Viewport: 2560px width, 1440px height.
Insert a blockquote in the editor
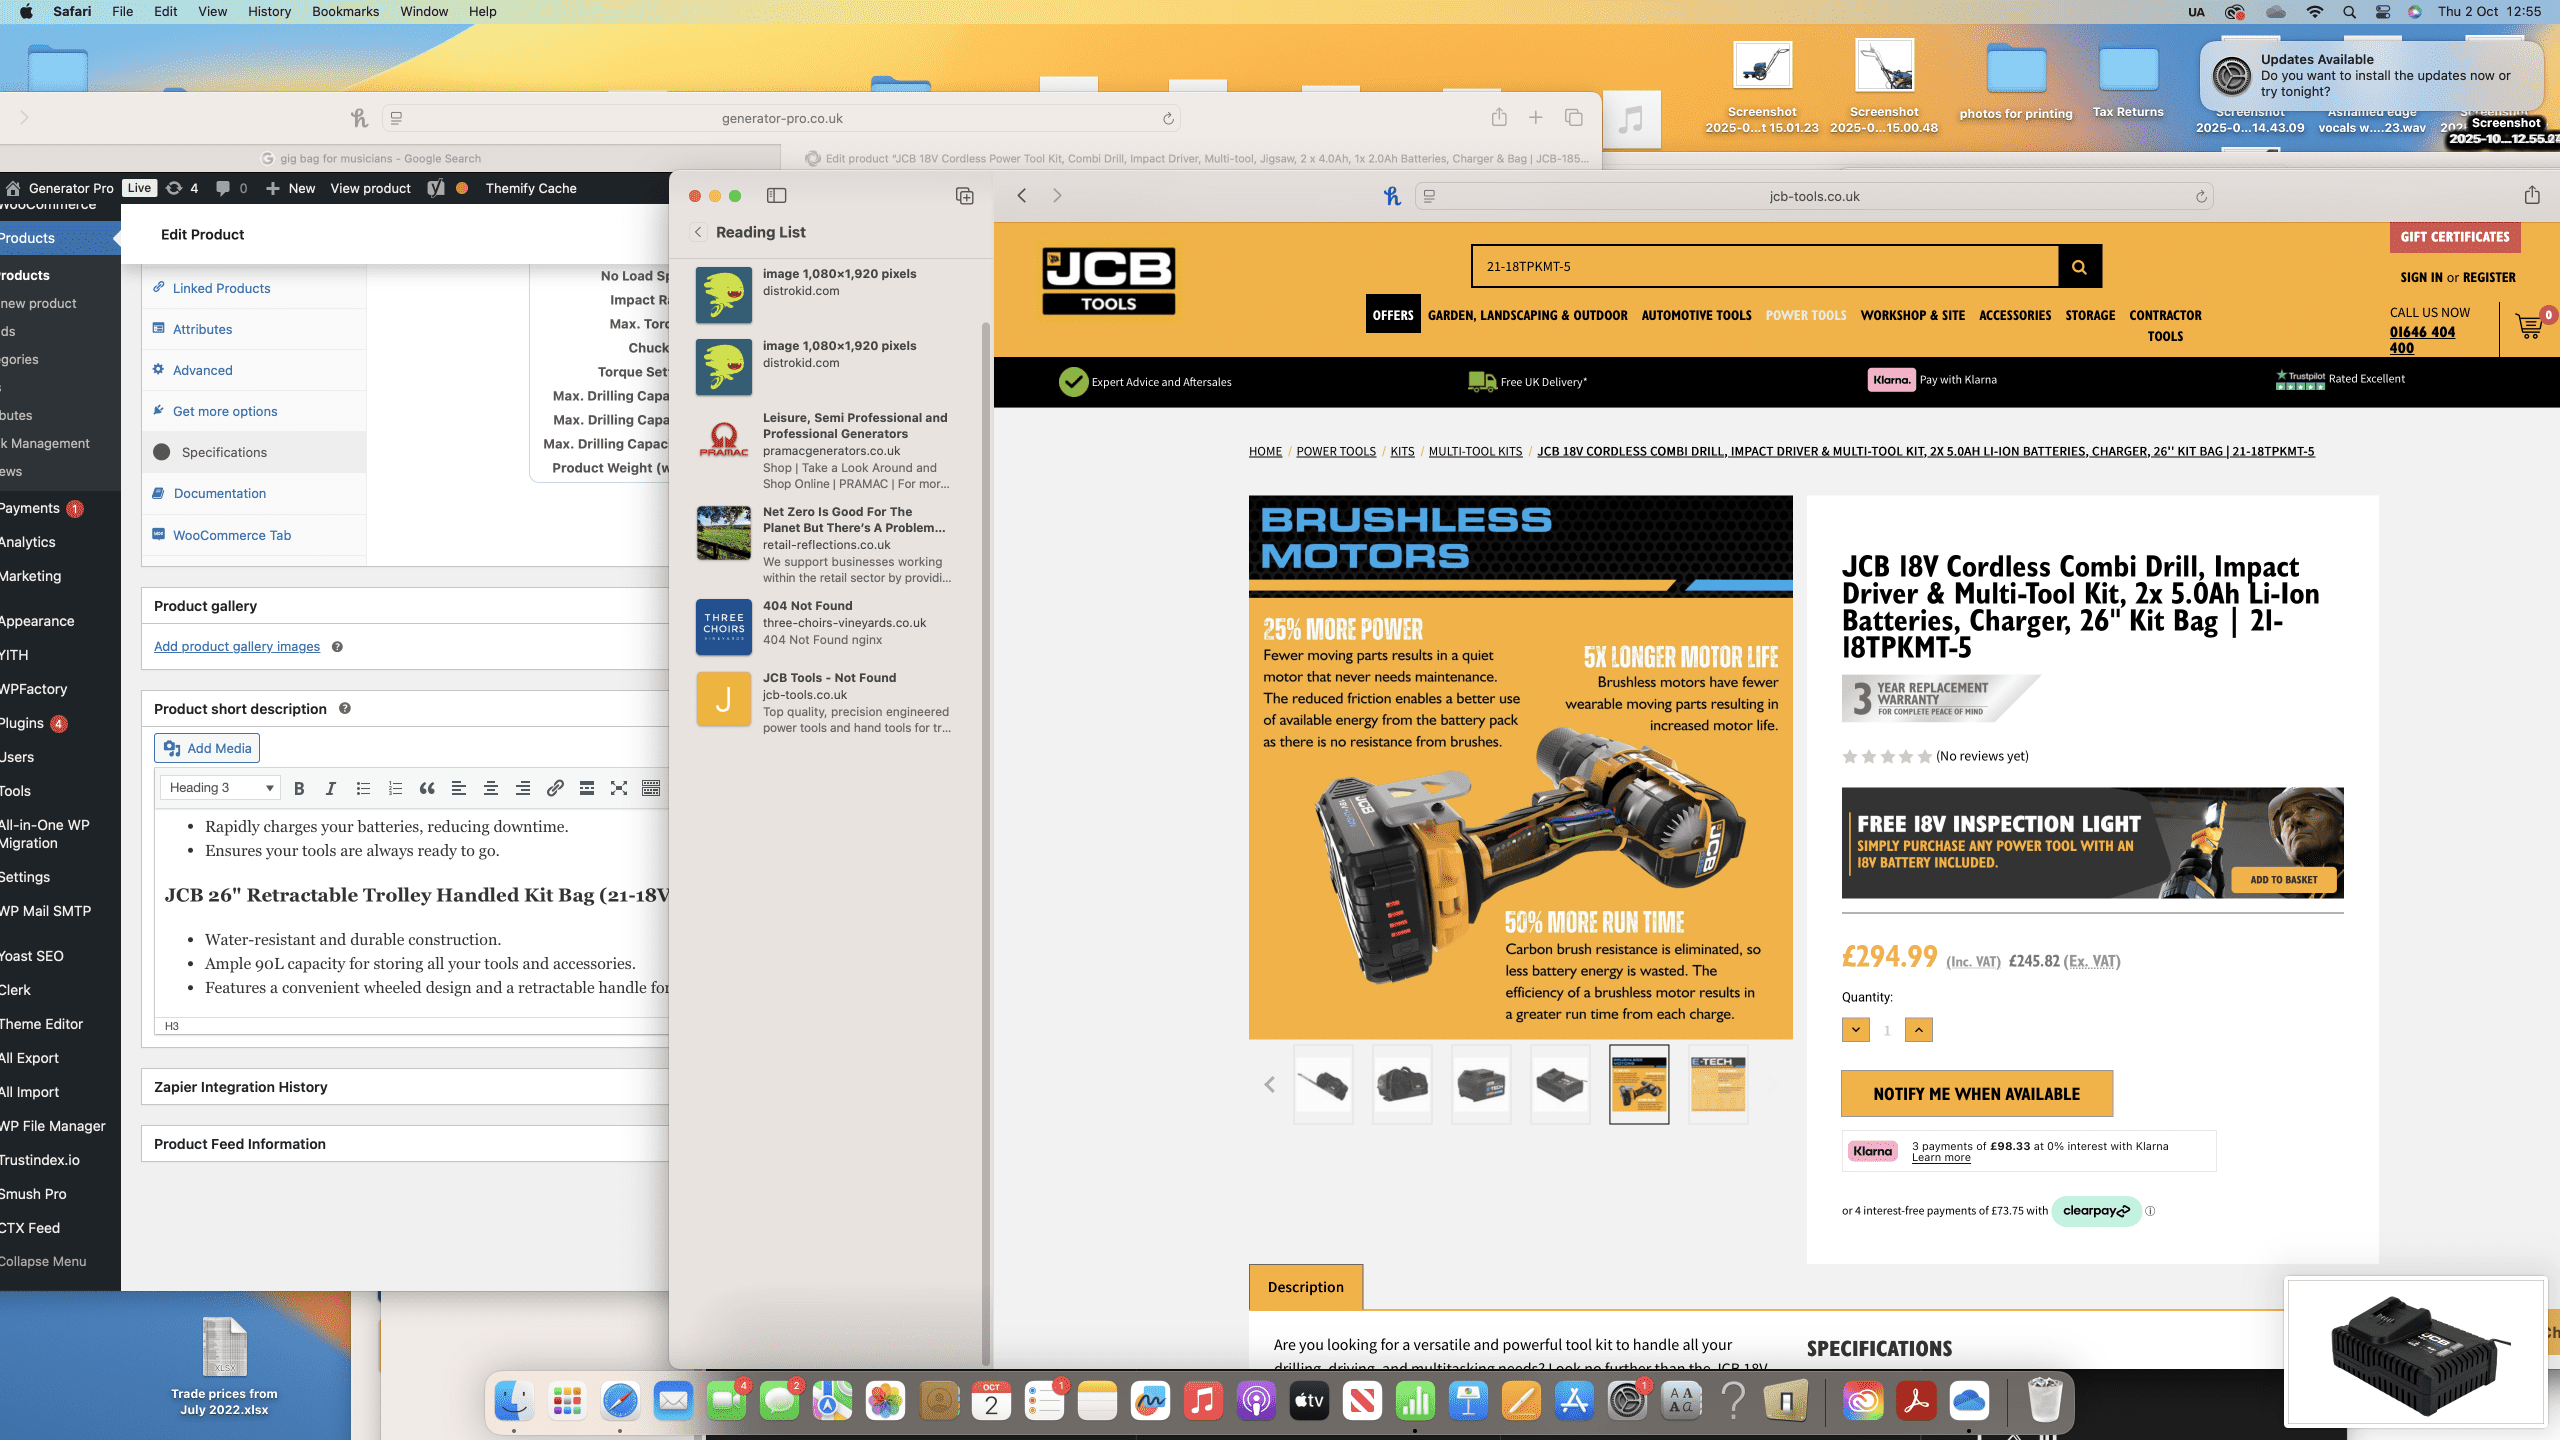click(427, 788)
